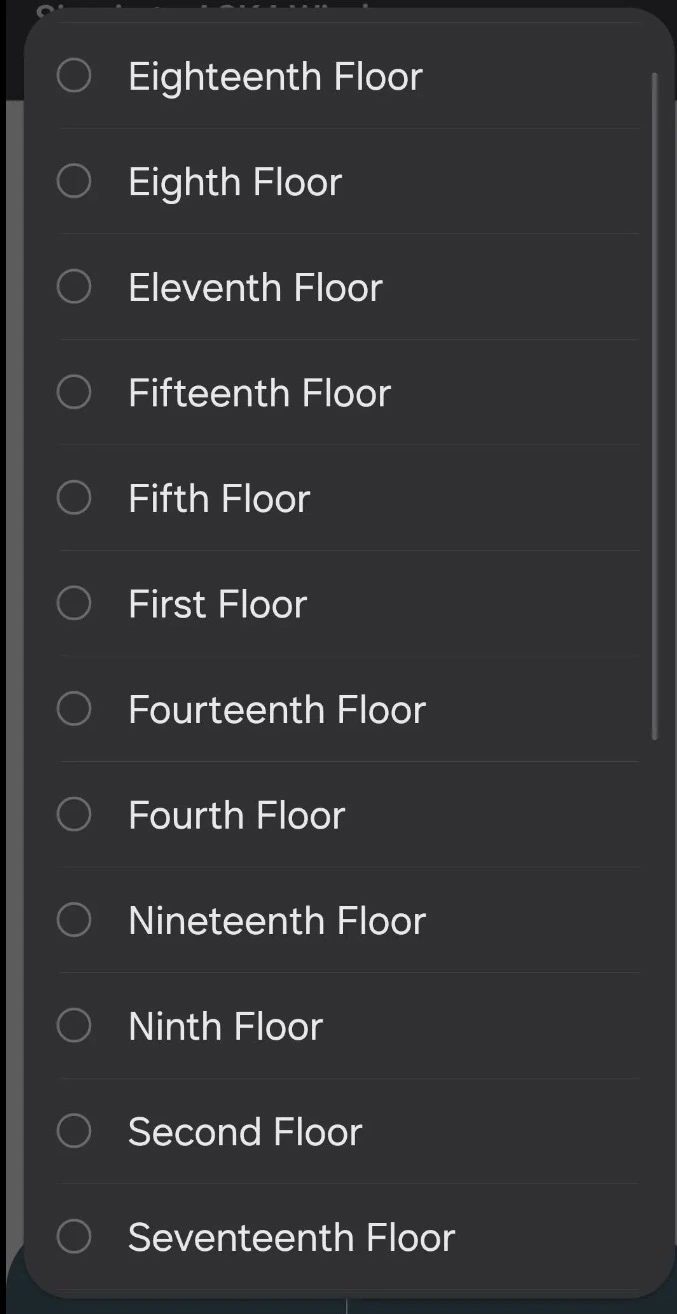Choose the First Floor radio button
The height and width of the screenshot is (1314, 677).
tap(74, 603)
